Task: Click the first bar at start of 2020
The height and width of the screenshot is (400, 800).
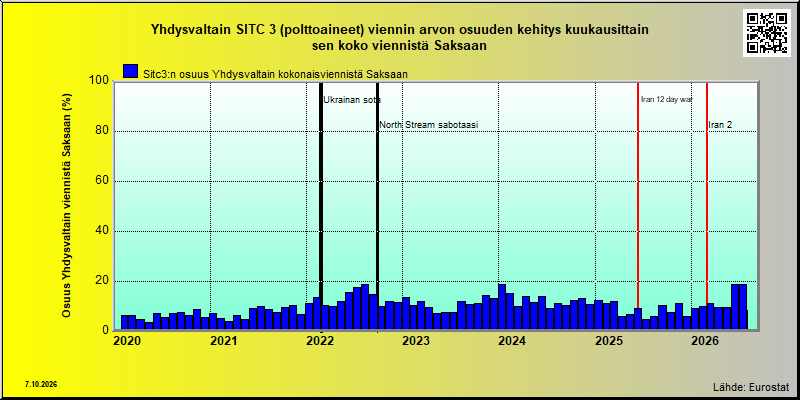Action: pyautogui.click(x=124, y=323)
